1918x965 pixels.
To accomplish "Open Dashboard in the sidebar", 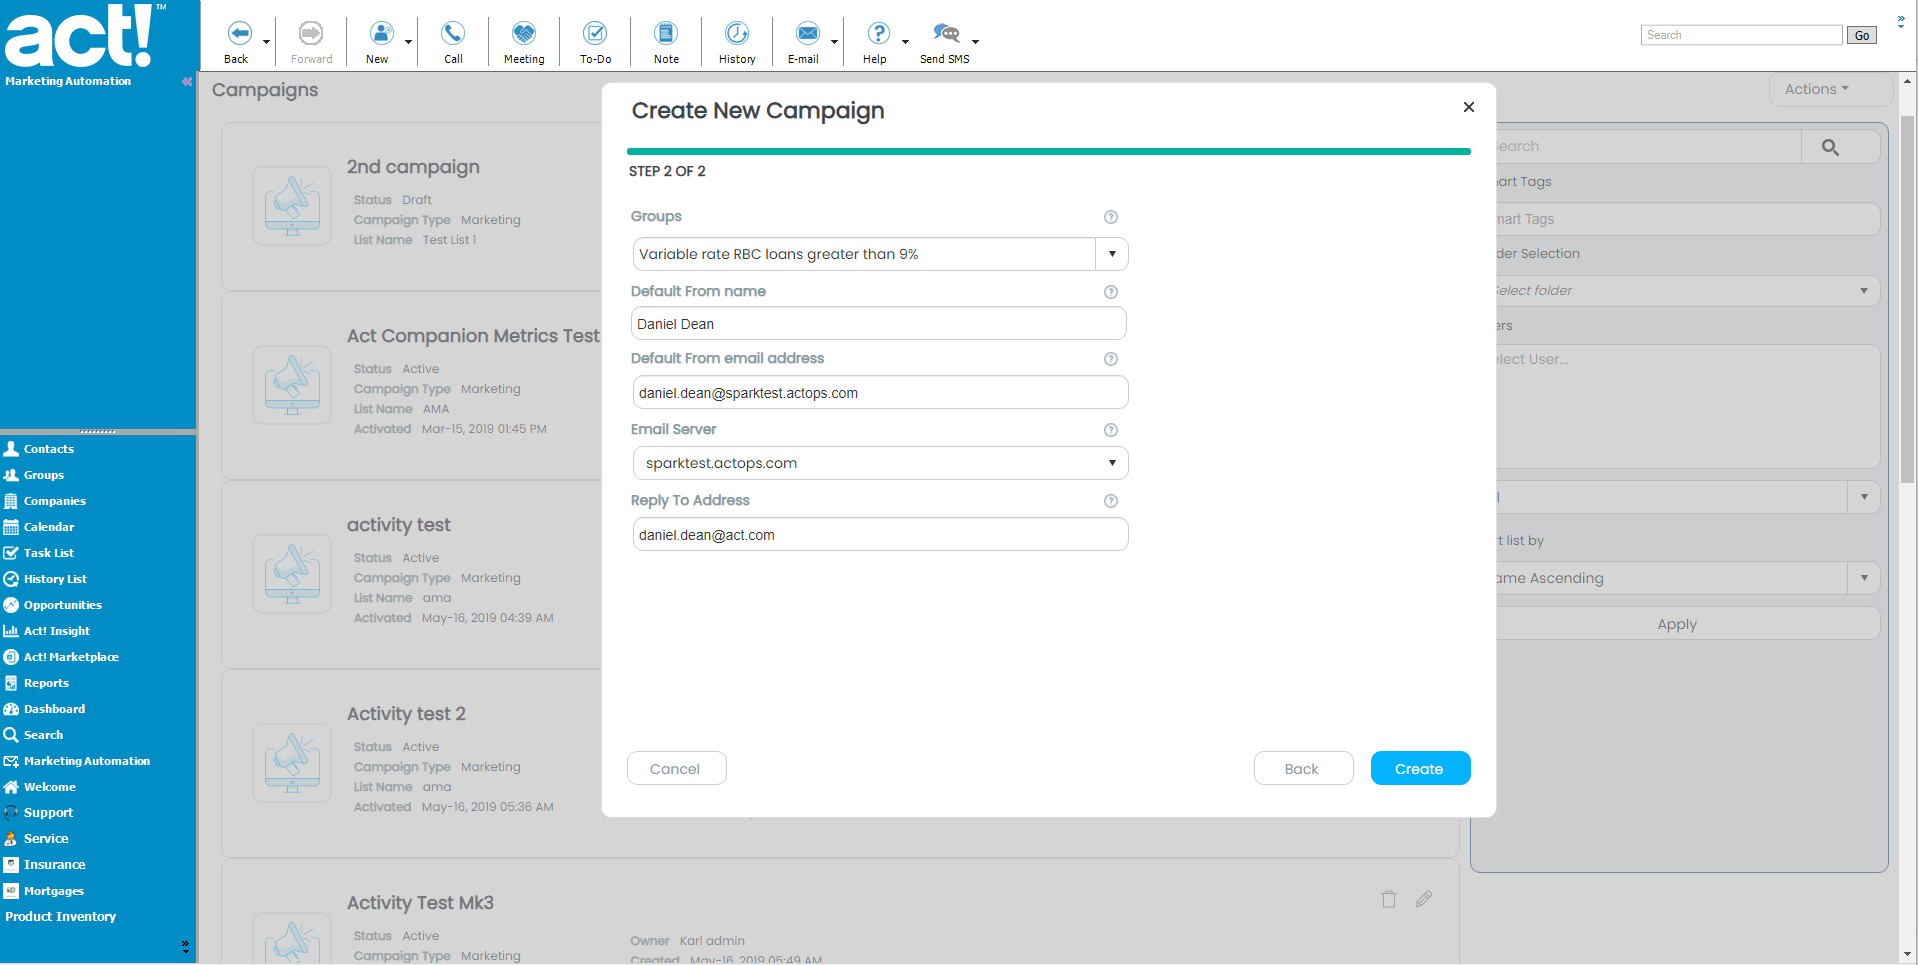I will pyautogui.click(x=54, y=709).
